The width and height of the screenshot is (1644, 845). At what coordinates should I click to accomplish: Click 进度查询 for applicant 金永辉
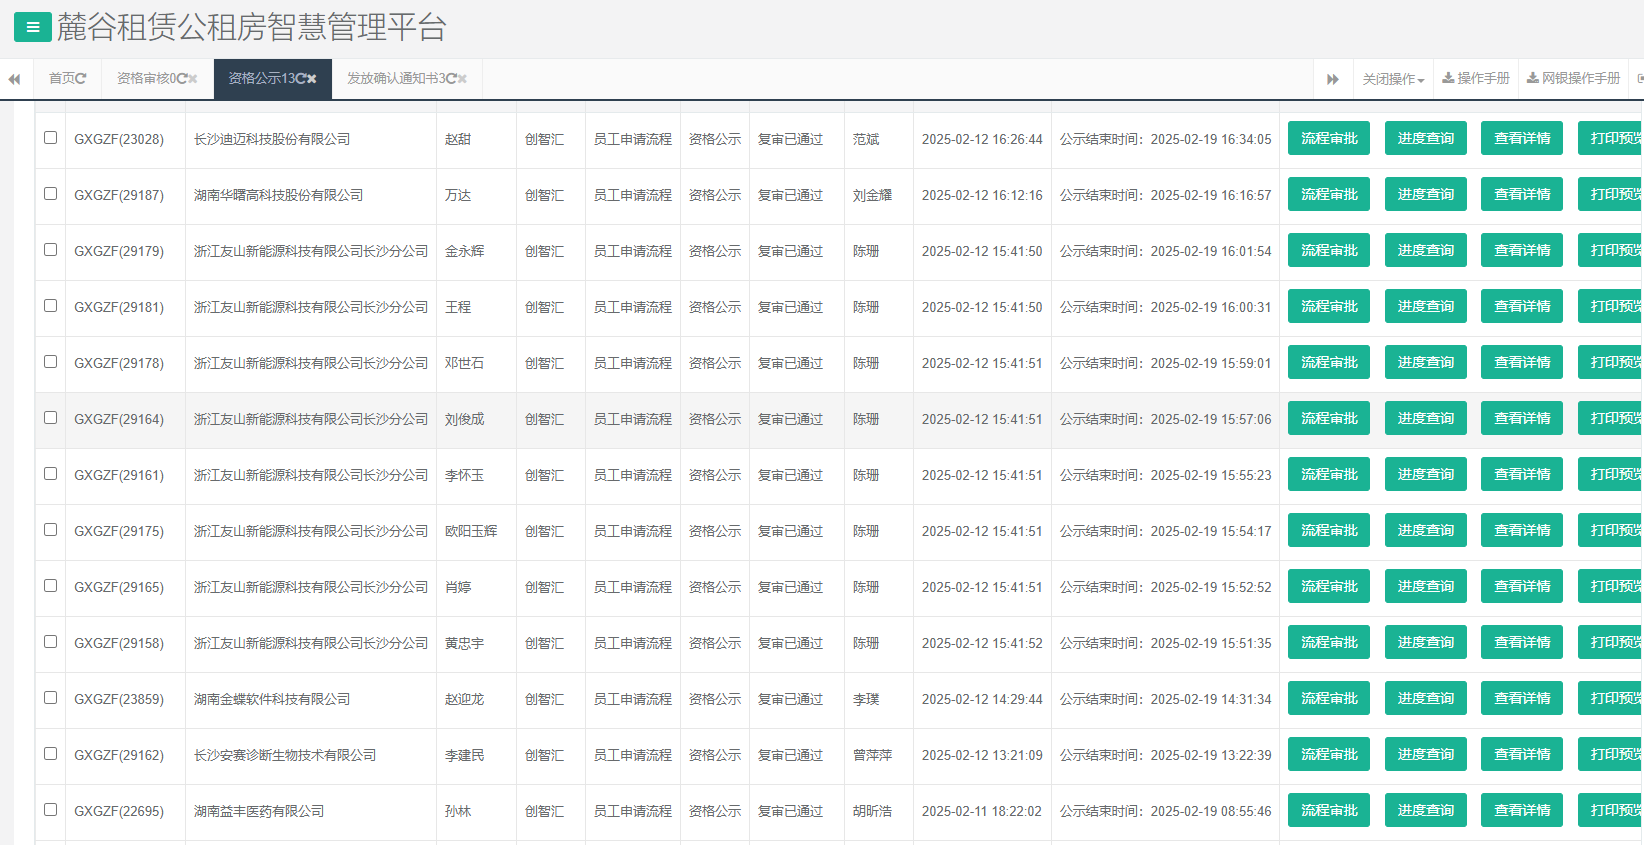(1425, 251)
